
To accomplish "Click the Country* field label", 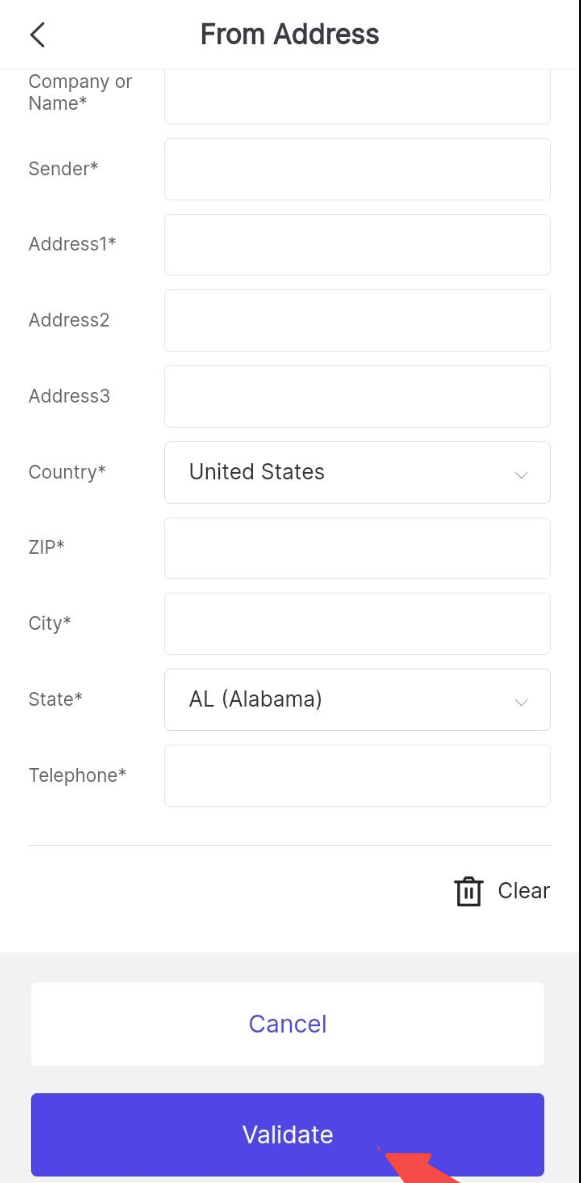I will pos(67,472).
